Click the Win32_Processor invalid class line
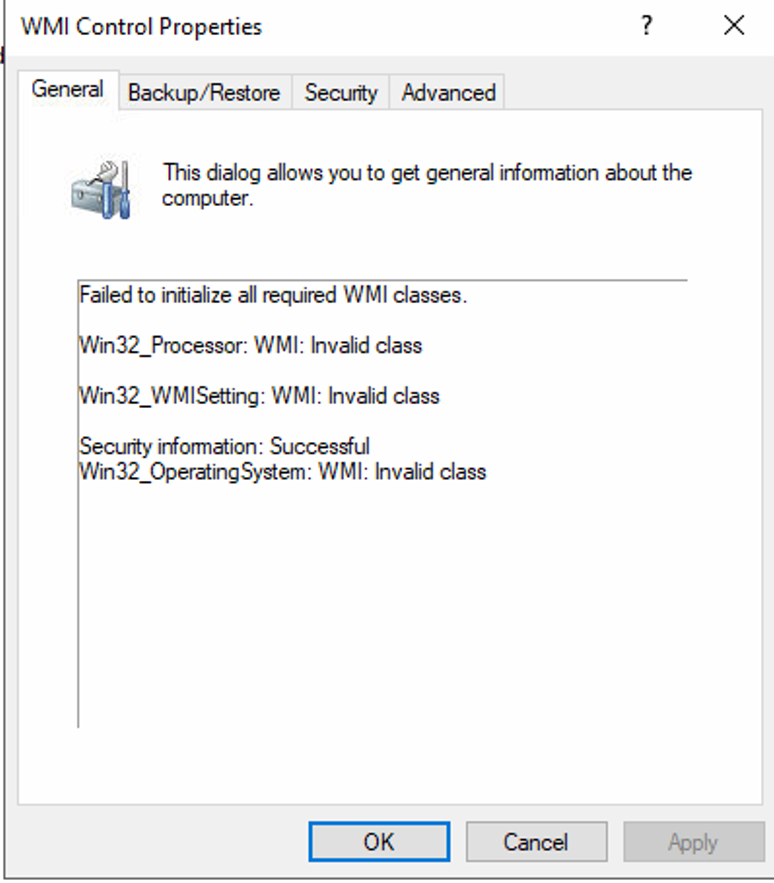Image resolution: width=774 pixels, height=883 pixels. (x=251, y=346)
